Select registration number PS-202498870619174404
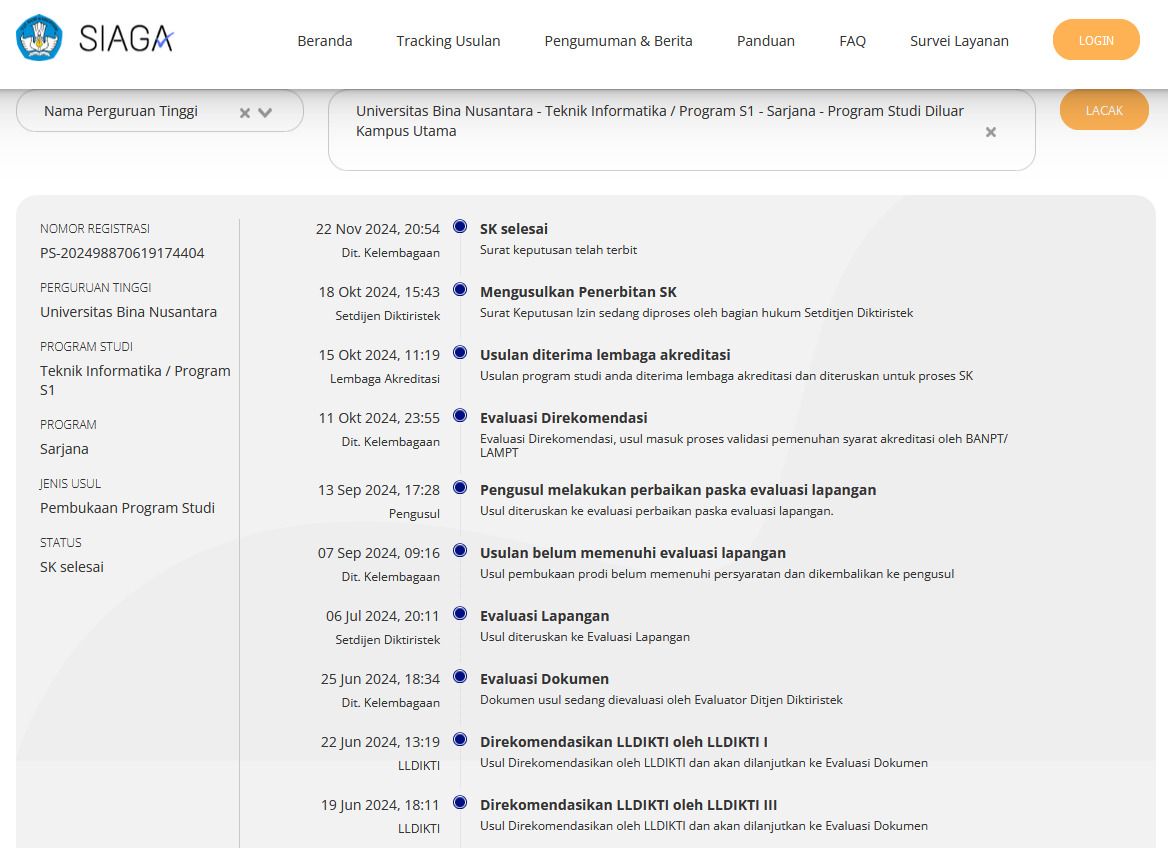1168x848 pixels. coord(122,253)
